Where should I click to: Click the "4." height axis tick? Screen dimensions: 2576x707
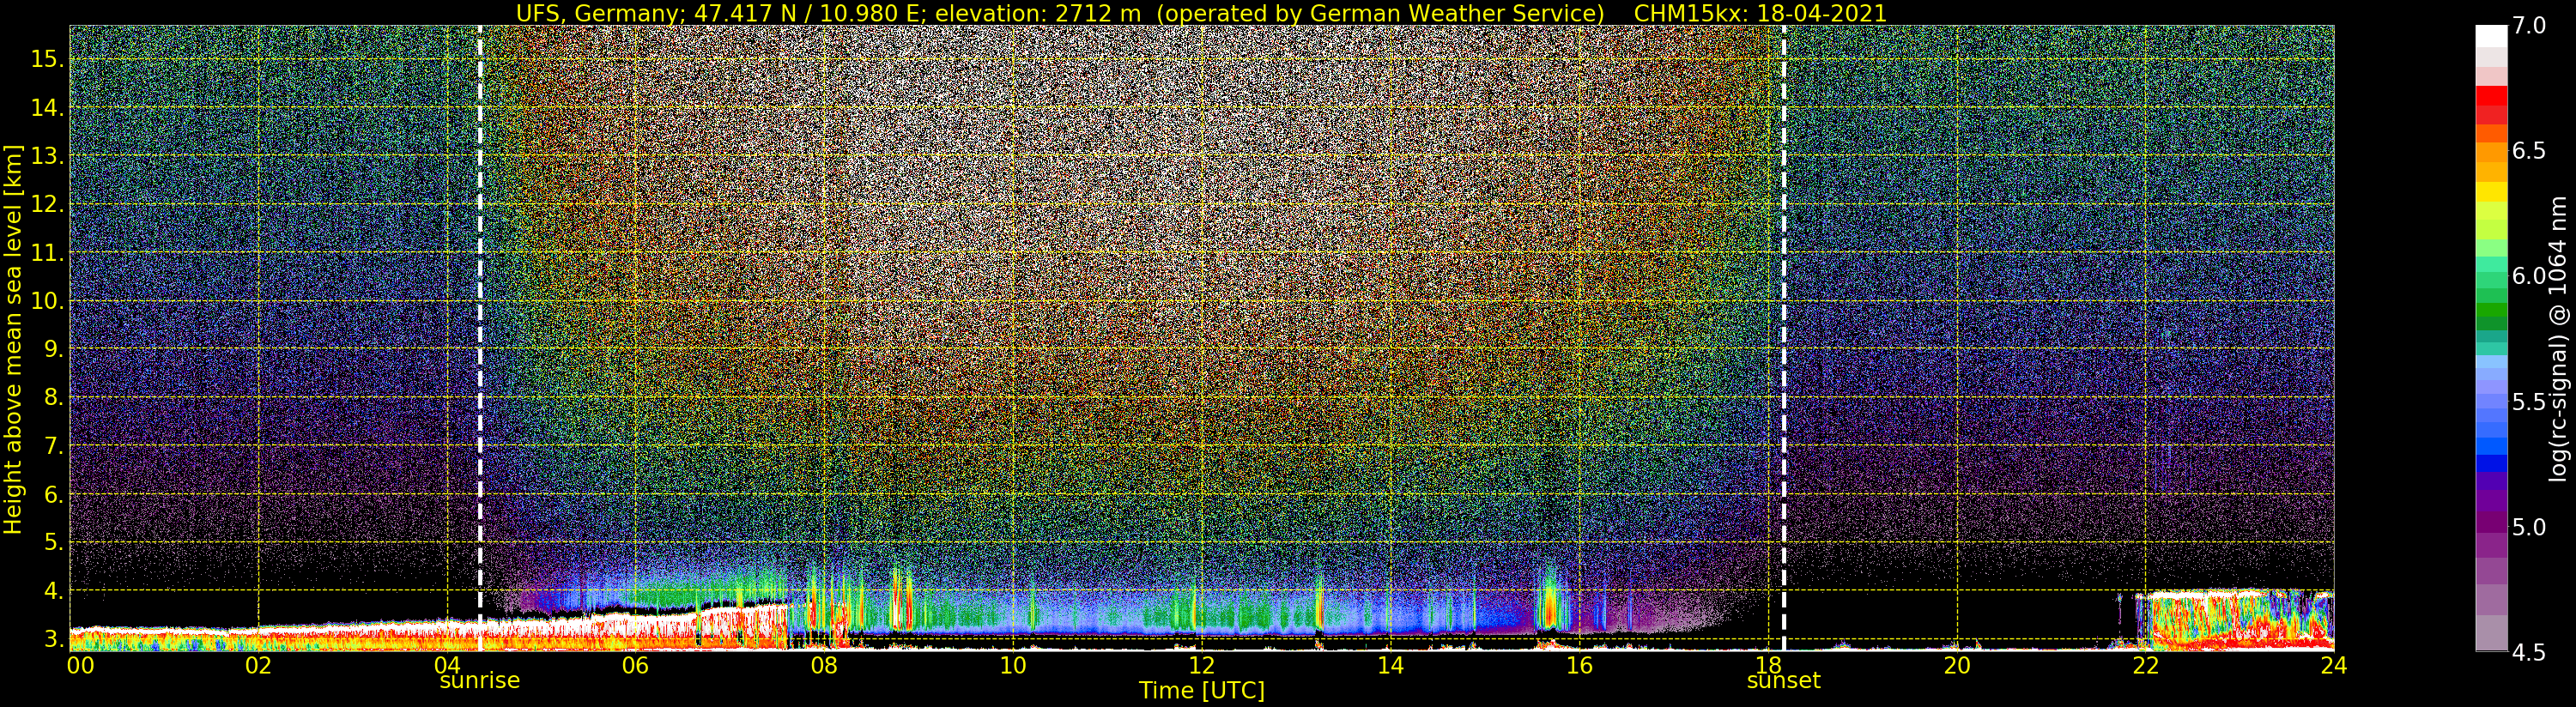(x=53, y=591)
